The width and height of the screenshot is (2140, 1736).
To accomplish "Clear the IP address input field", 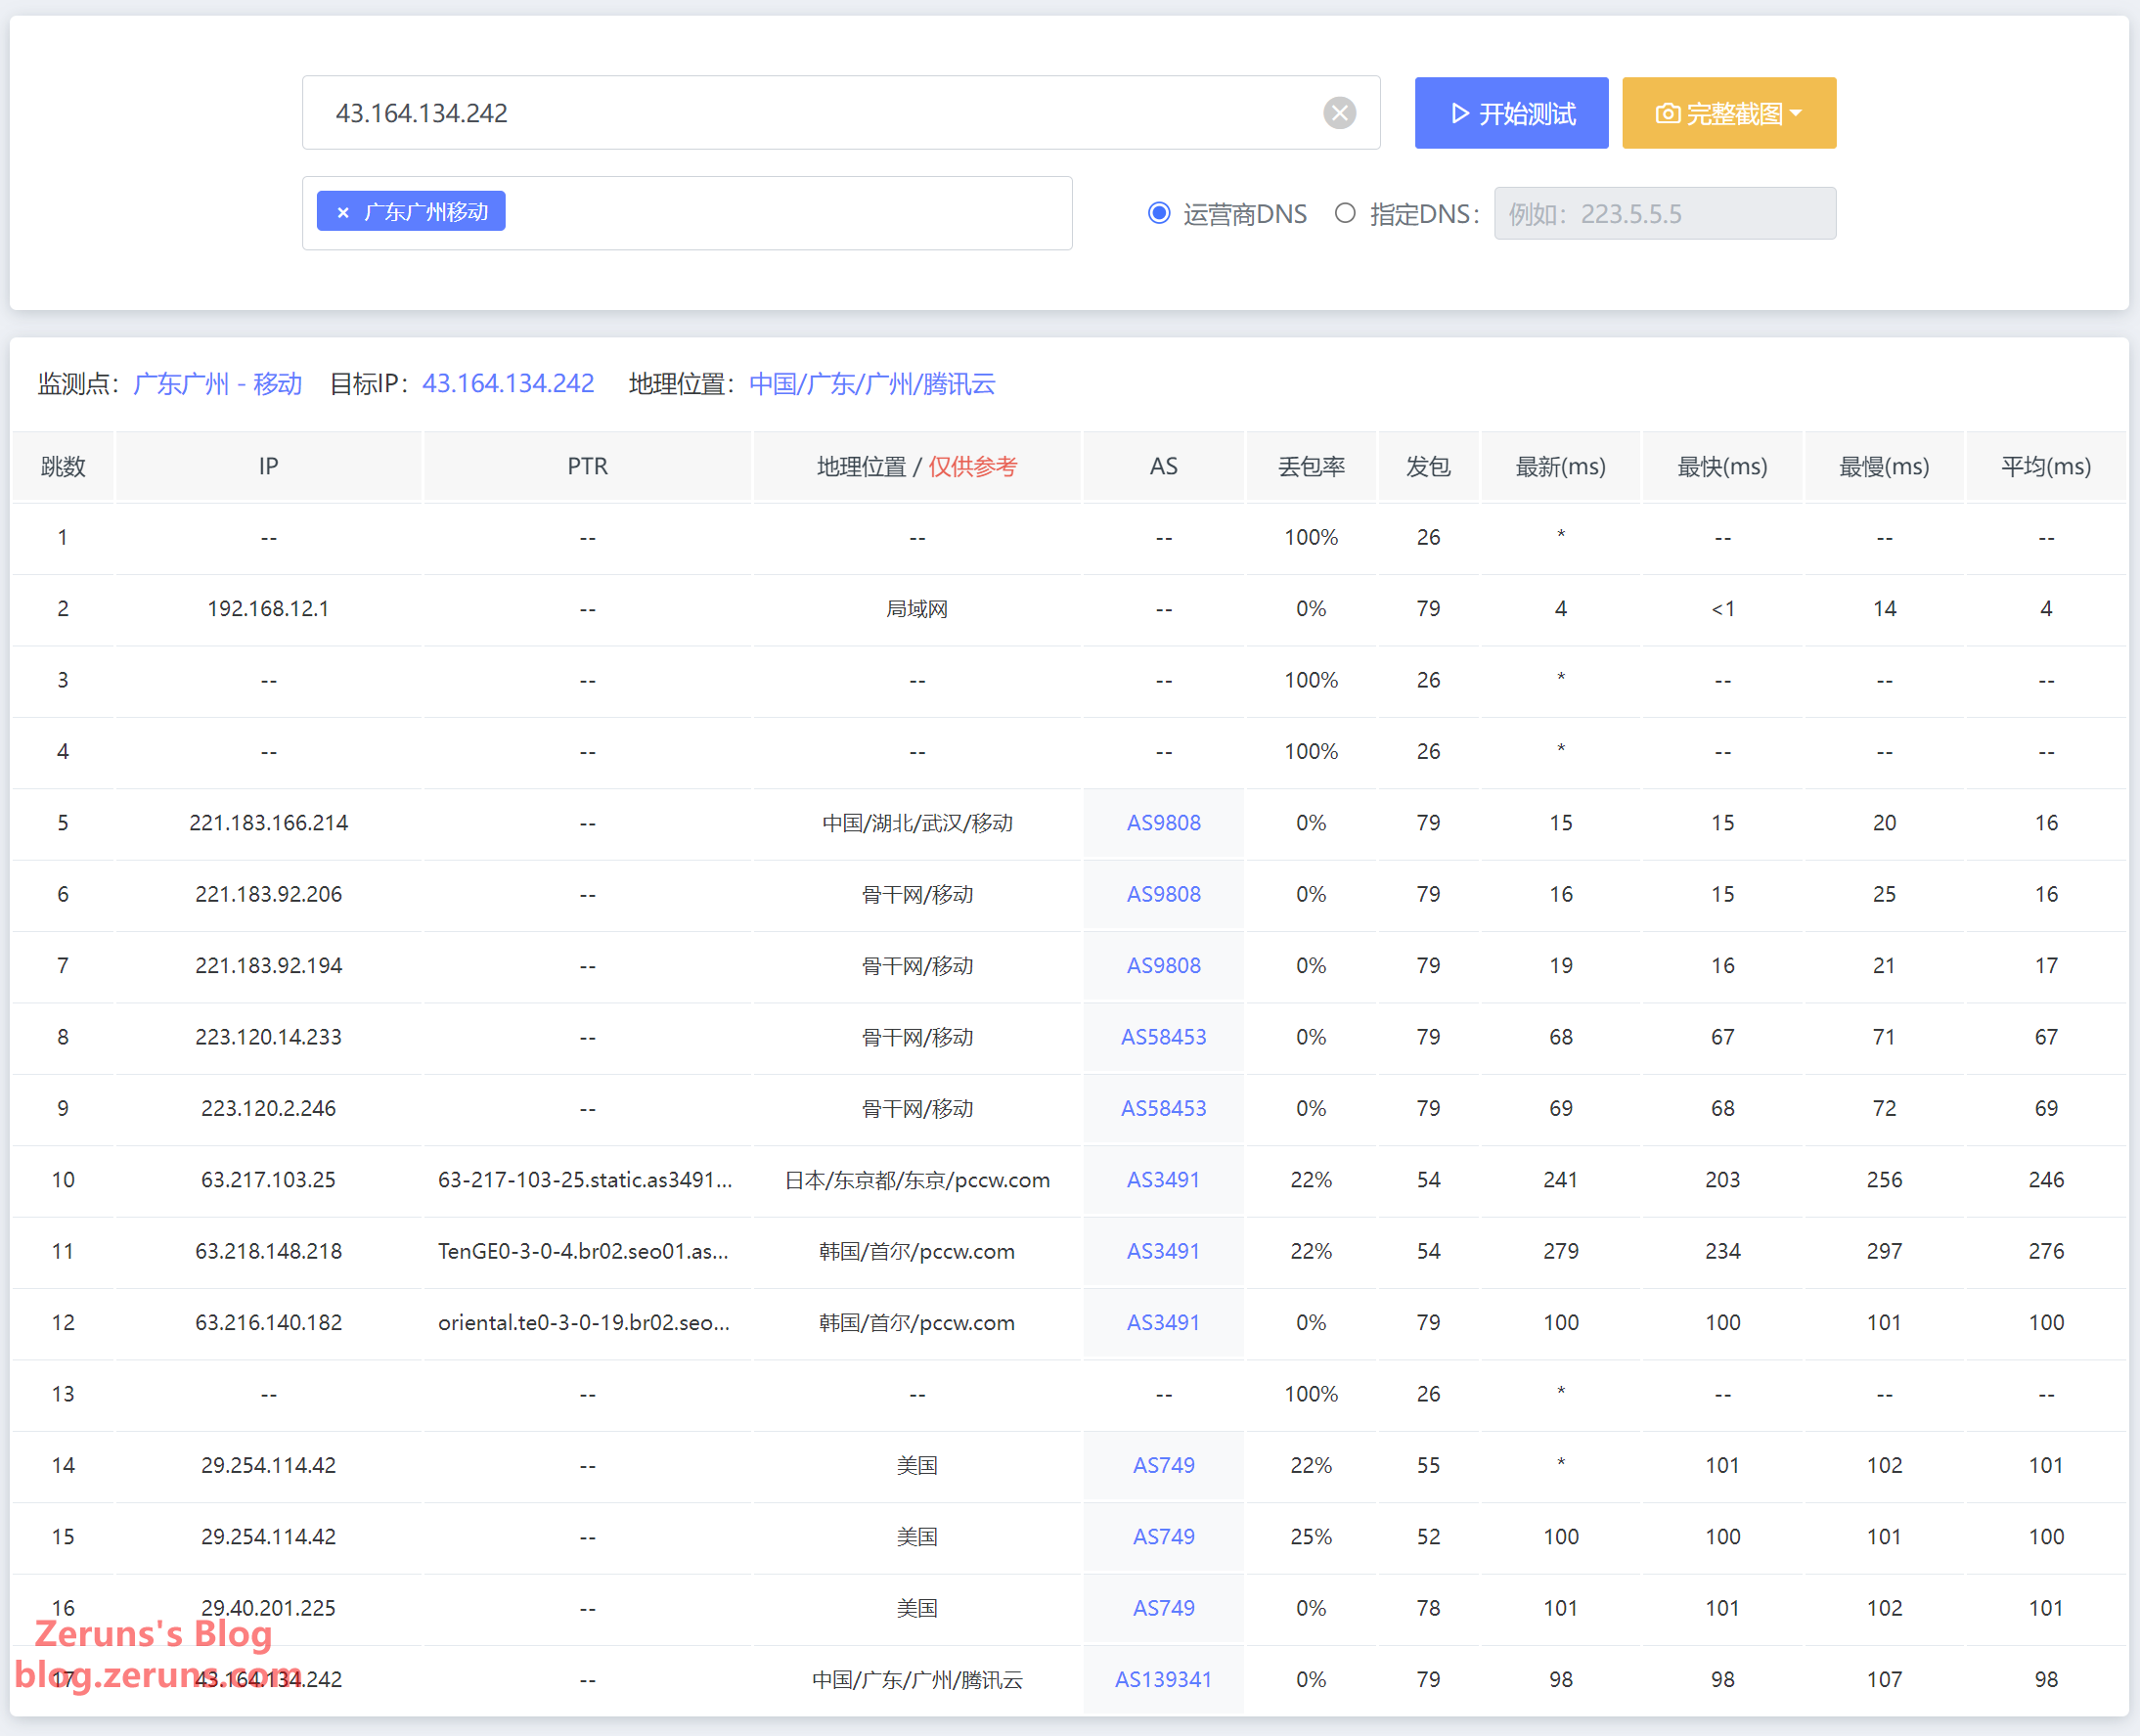I will tap(1339, 113).
